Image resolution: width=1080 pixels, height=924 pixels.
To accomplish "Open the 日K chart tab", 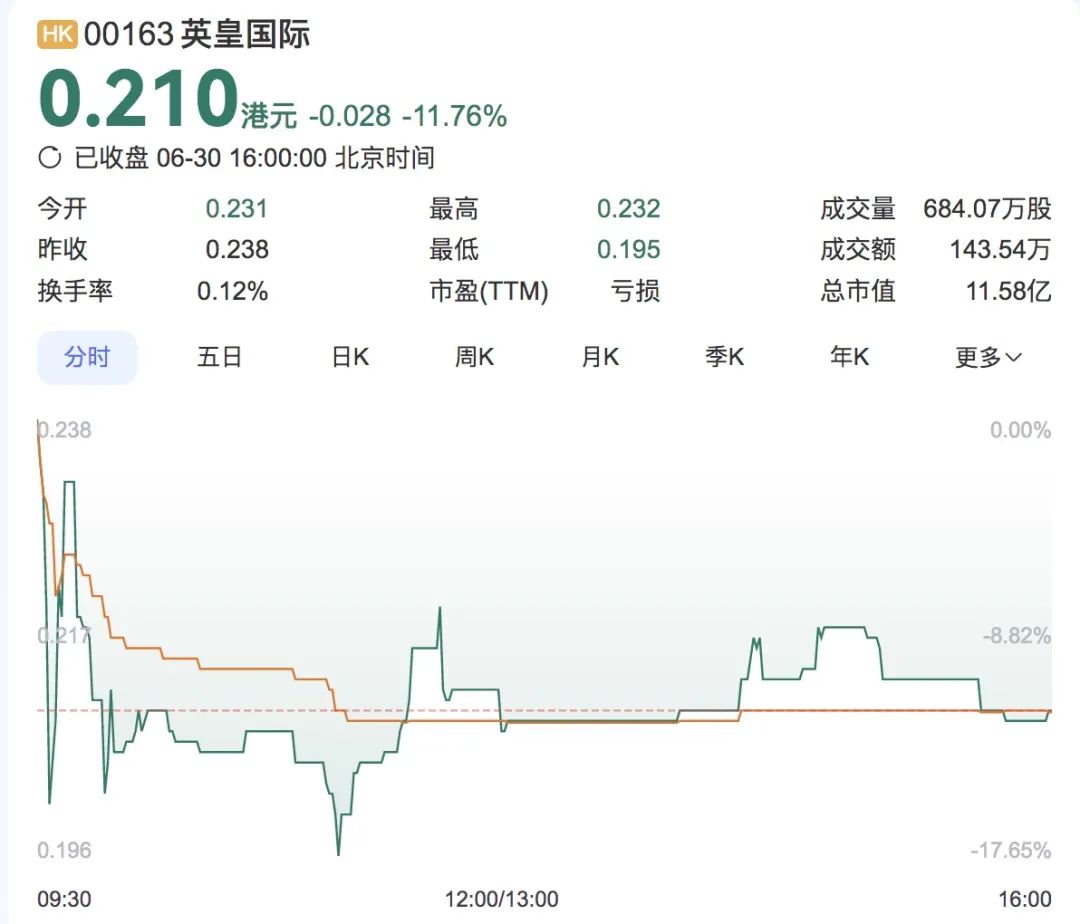I will click(x=350, y=357).
